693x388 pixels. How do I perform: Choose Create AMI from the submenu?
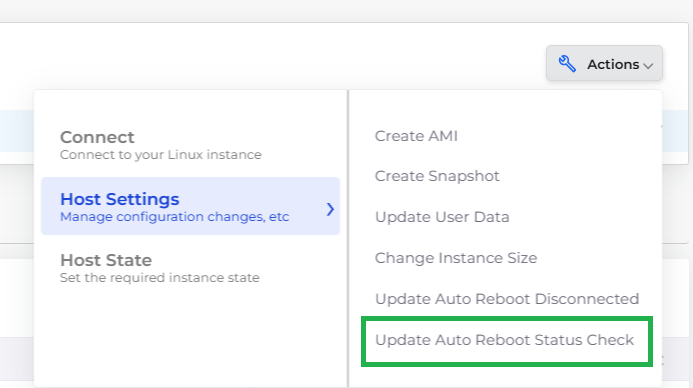(416, 136)
